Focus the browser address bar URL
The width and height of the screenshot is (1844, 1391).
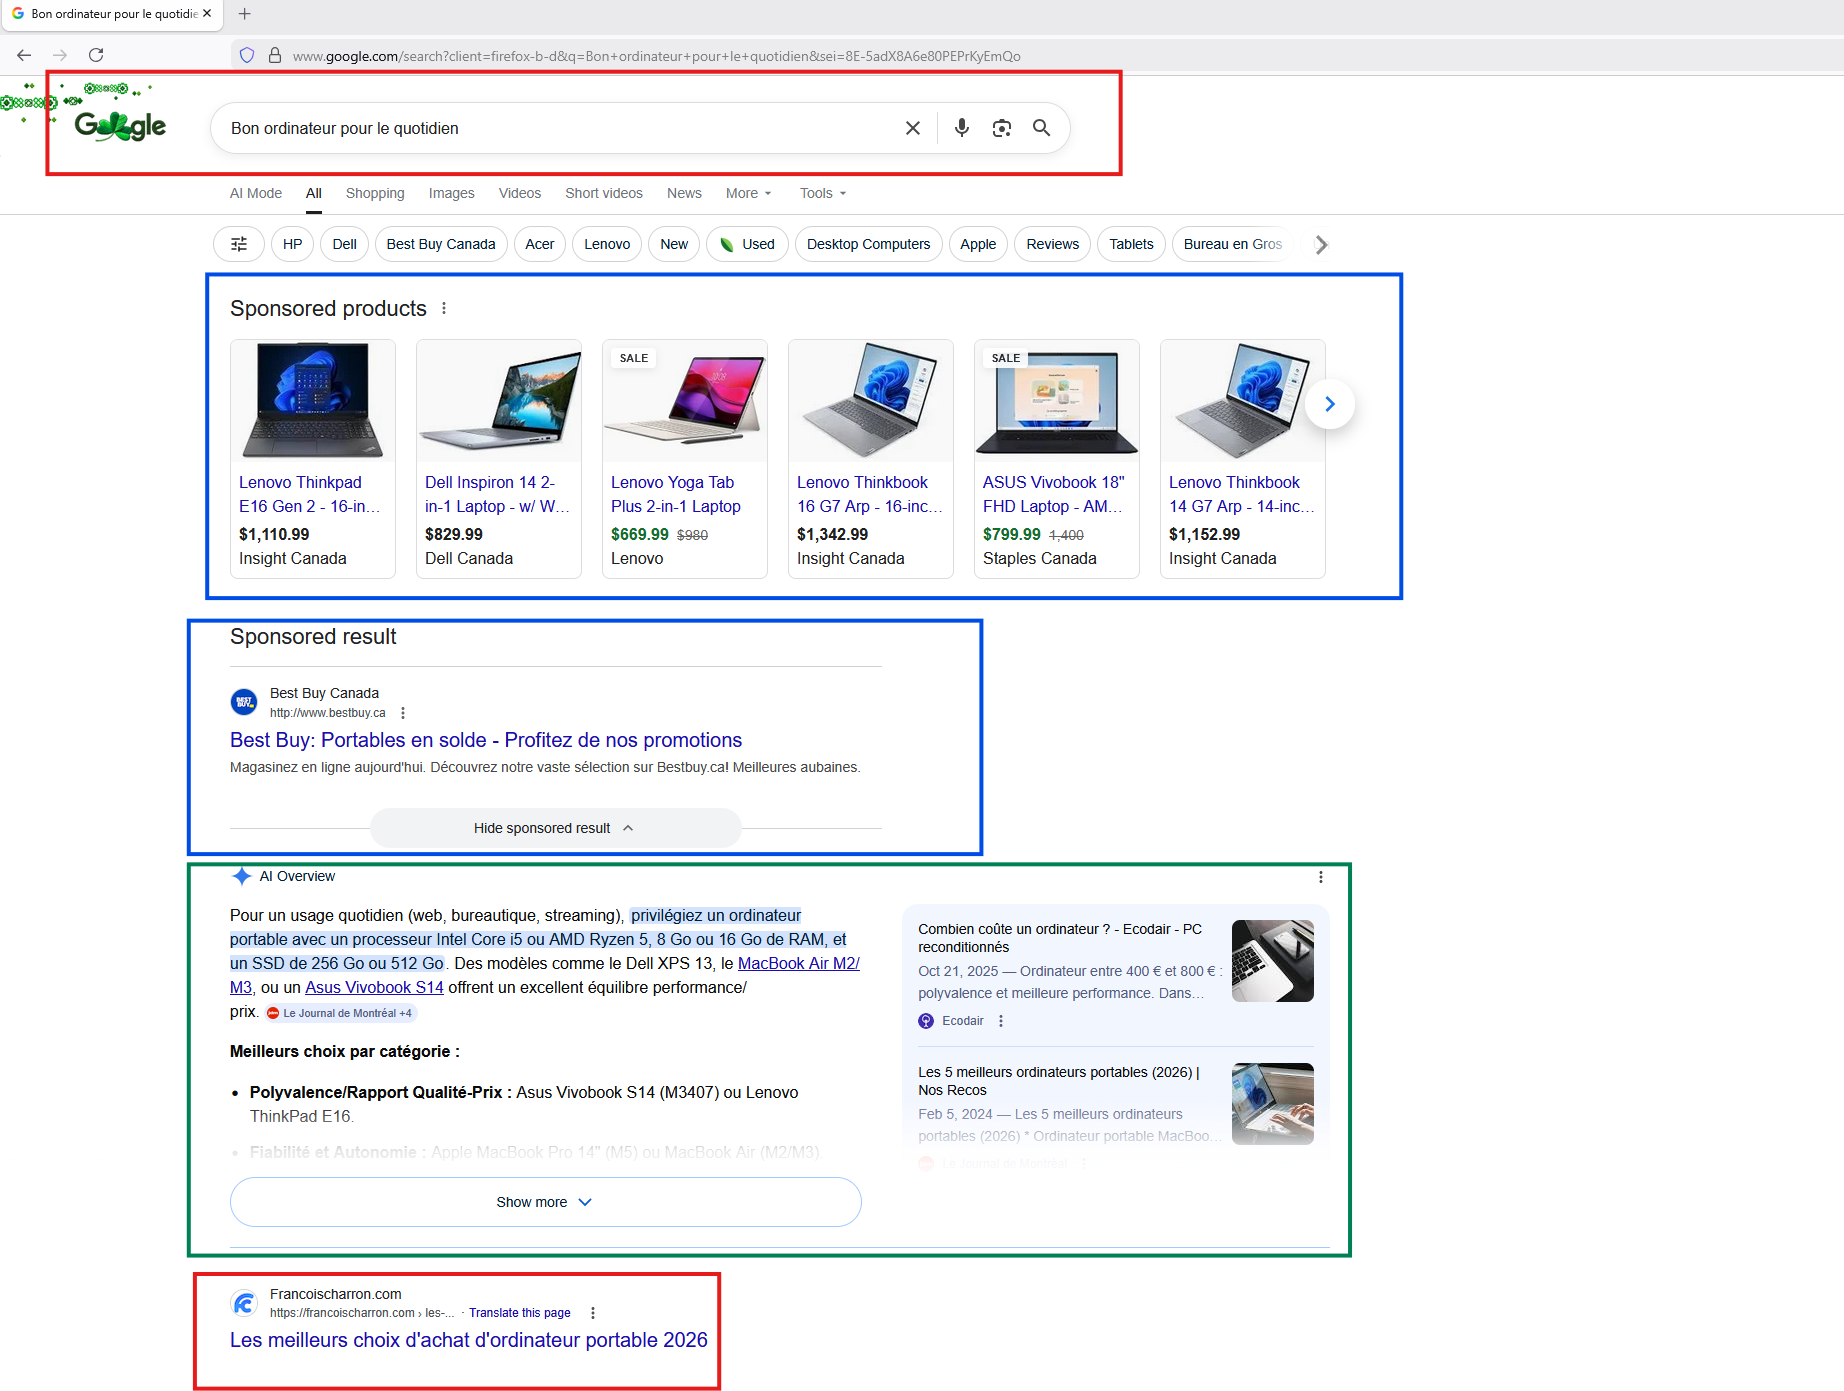click(x=656, y=56)
